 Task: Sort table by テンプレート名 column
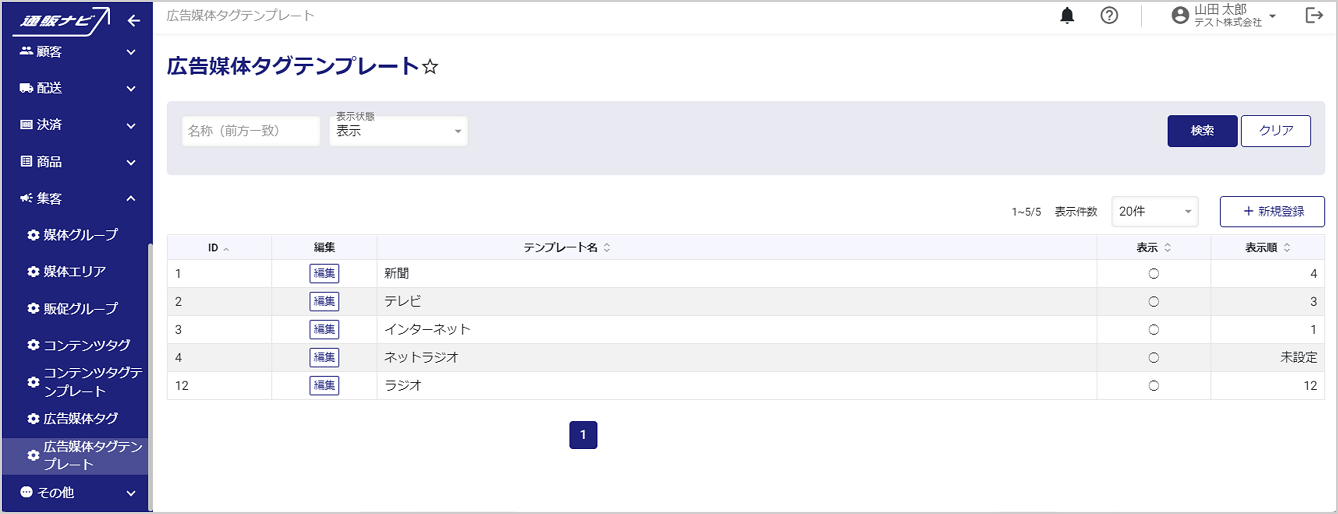pyautogui.click(x=566, y=247)
